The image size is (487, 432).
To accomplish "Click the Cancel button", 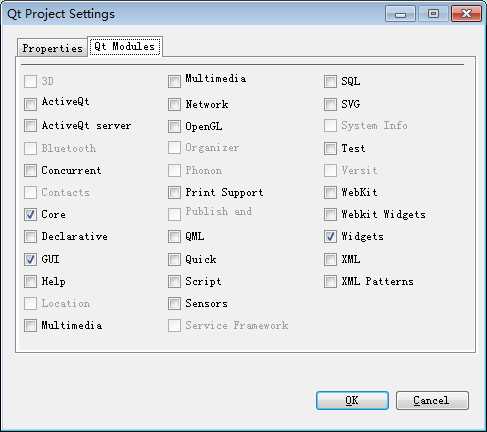I will click(x=432, y=400).
